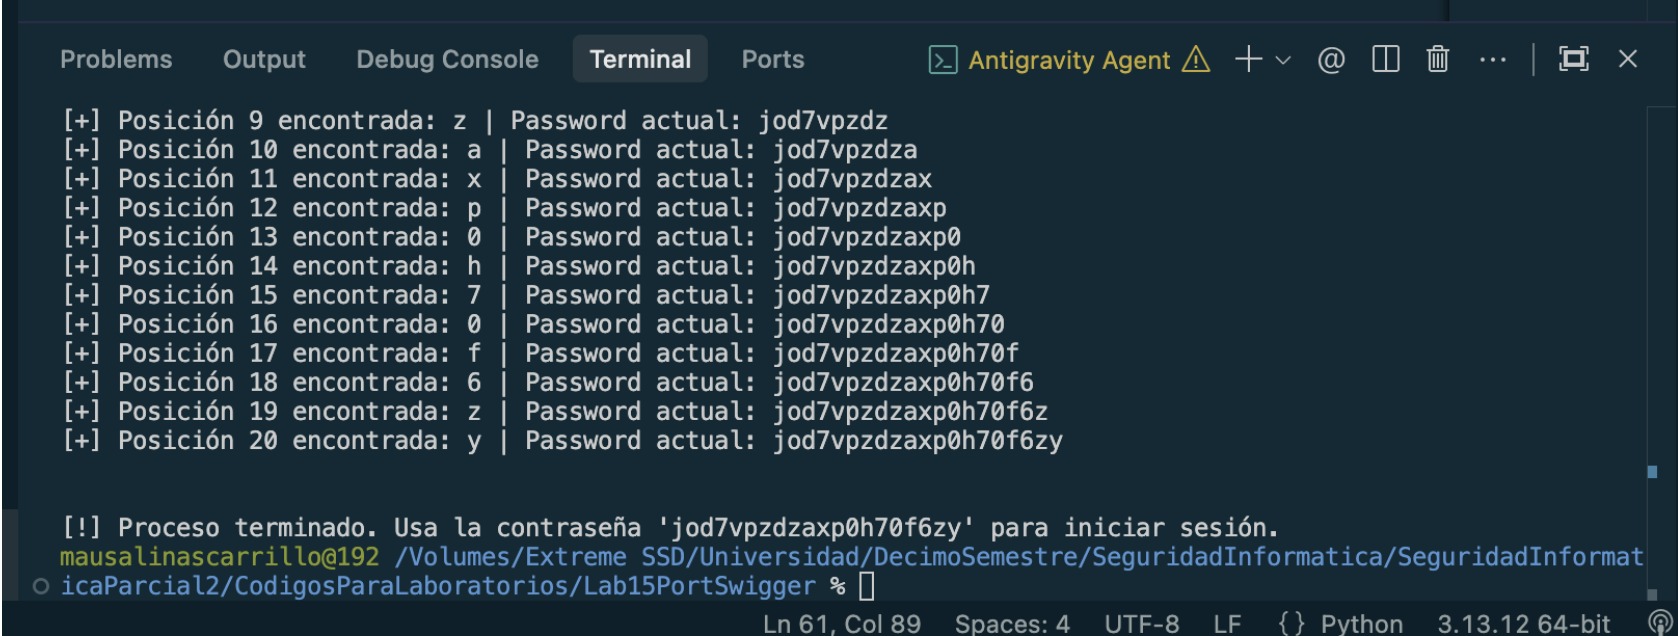
Task: Close the bottom panel
Action: (1628, 60)
